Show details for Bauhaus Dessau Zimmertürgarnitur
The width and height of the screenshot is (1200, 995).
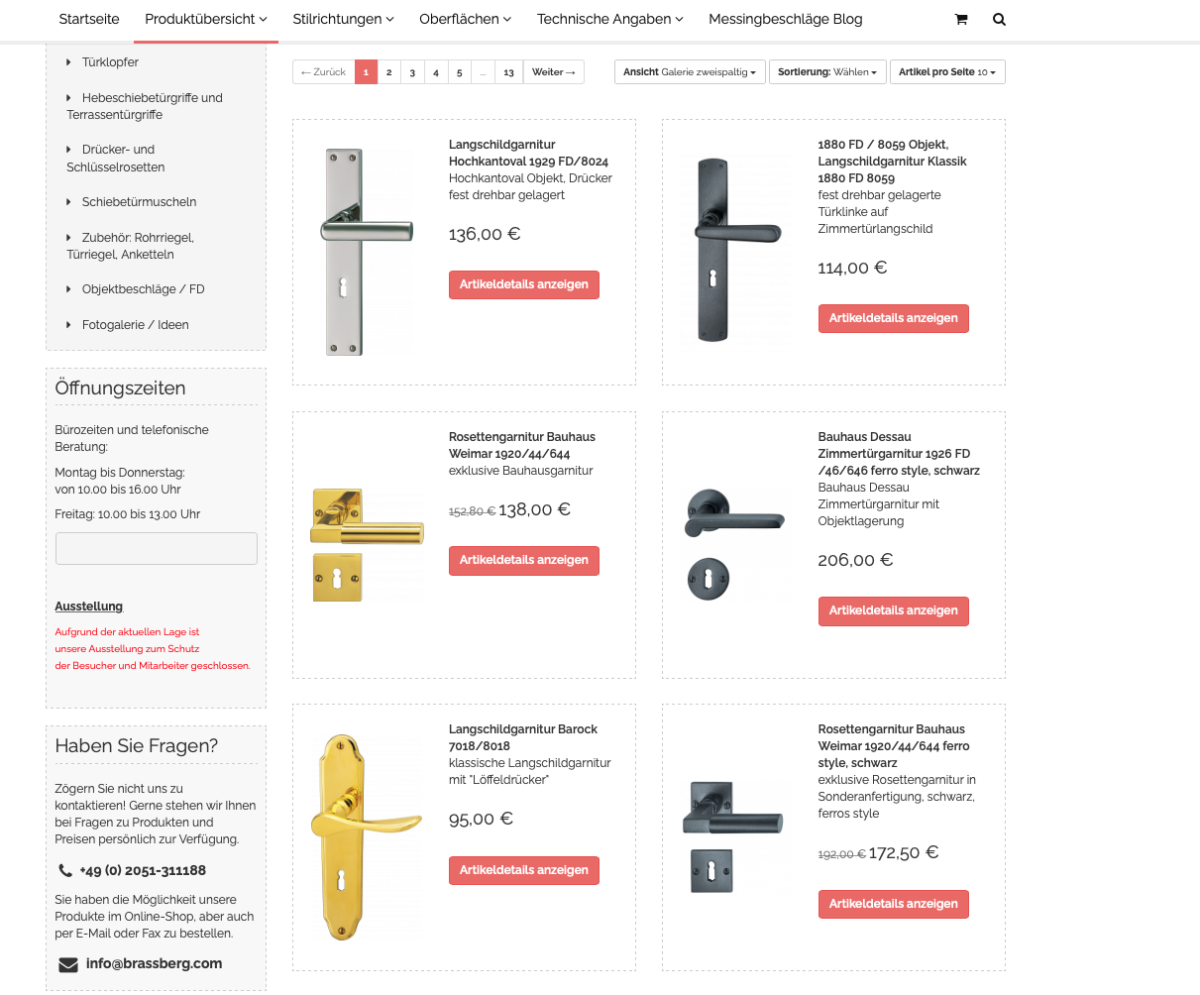(893, 611)
